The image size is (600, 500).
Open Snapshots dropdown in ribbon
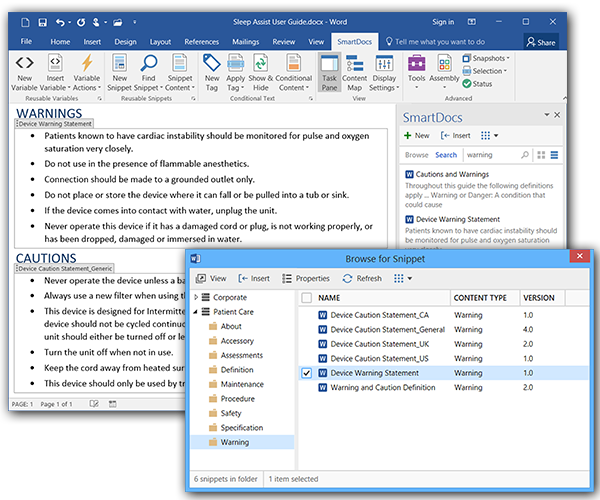pyautogui.click(x=486, y=58)
